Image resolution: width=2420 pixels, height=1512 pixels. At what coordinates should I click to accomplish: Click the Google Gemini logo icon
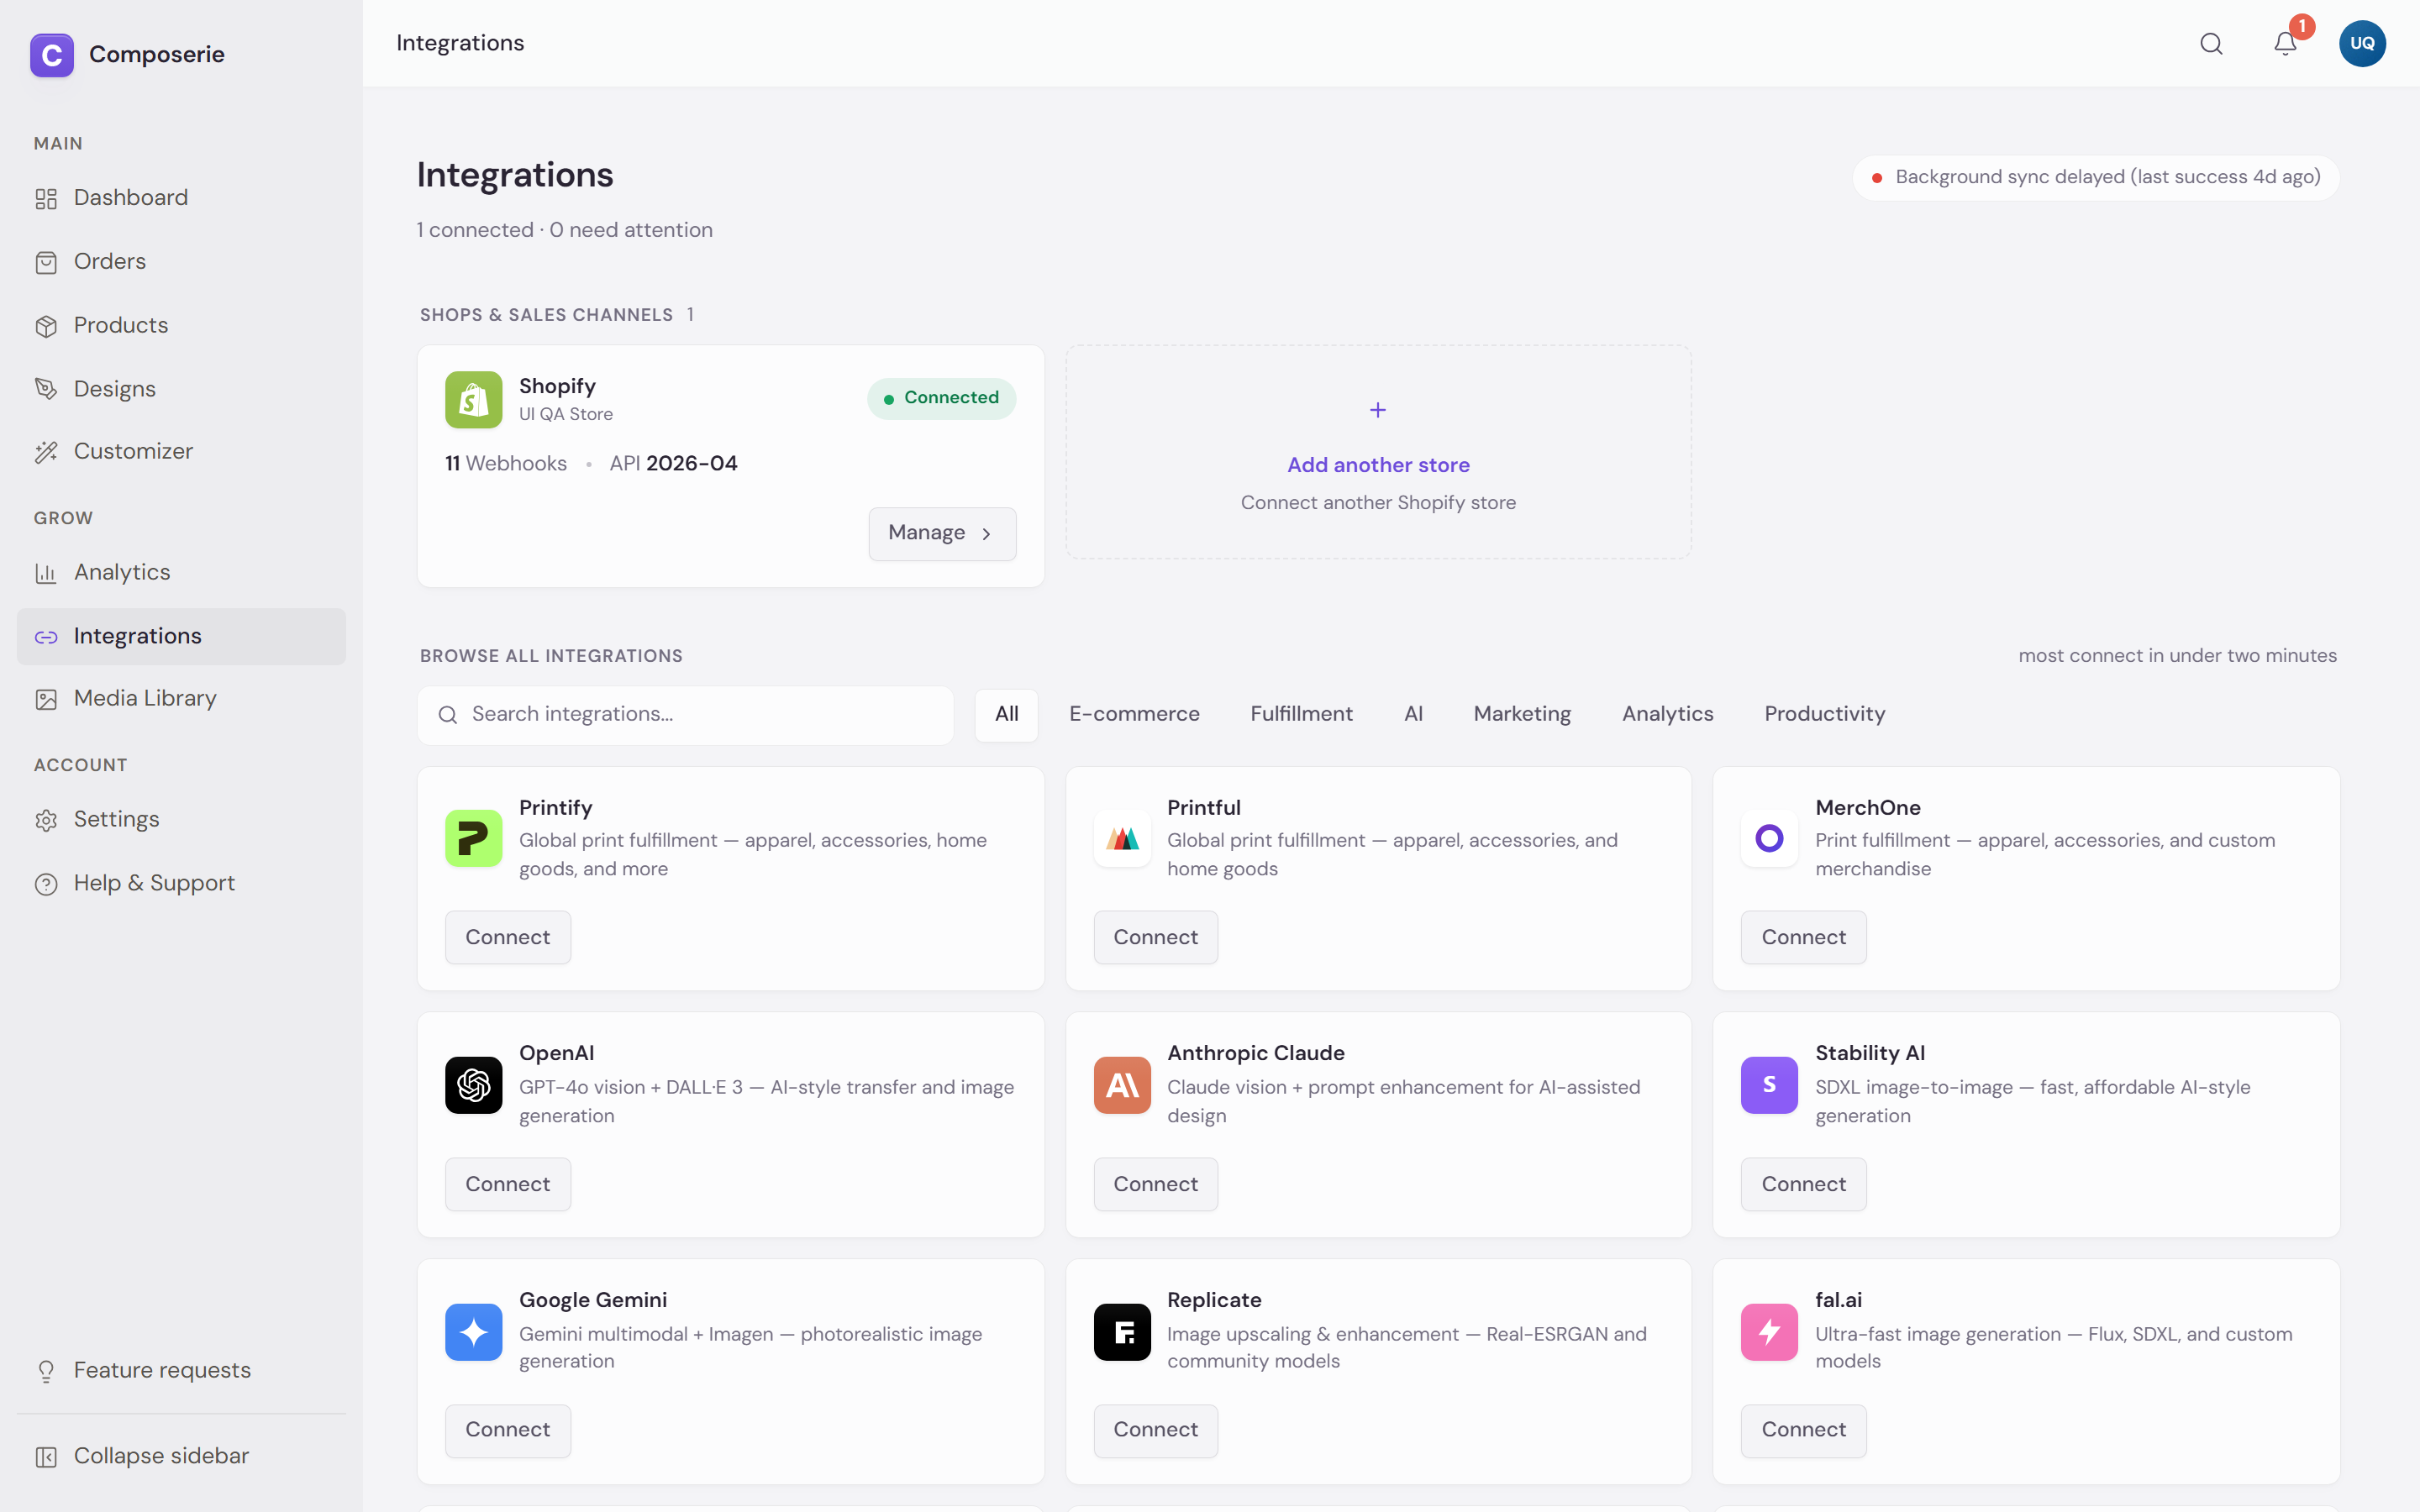473,1332
